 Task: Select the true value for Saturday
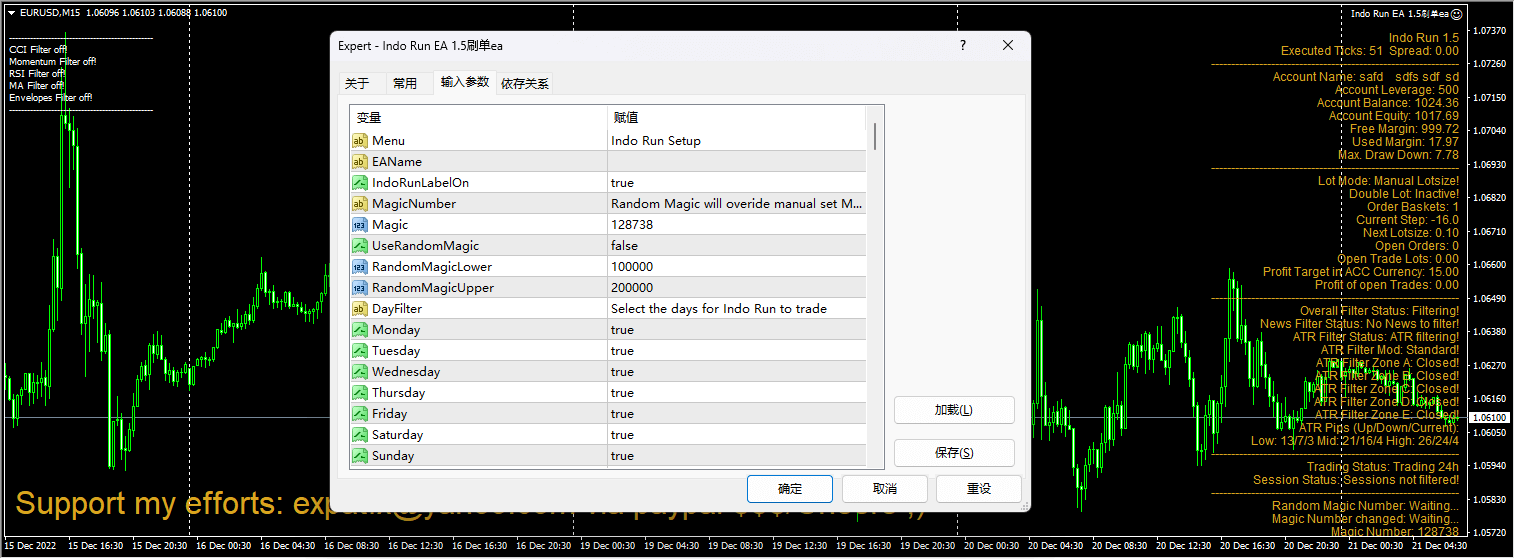coord(622,435)
